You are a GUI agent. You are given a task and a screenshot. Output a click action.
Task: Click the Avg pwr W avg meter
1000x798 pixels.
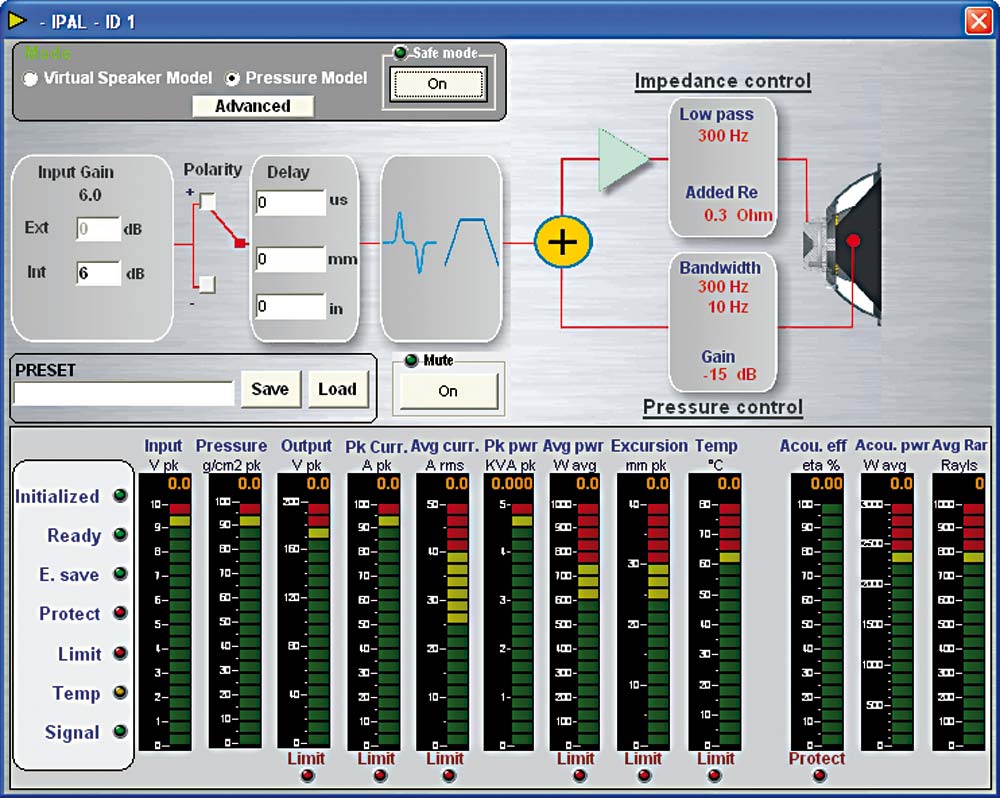pyautogui.click(x=575, y=612)
